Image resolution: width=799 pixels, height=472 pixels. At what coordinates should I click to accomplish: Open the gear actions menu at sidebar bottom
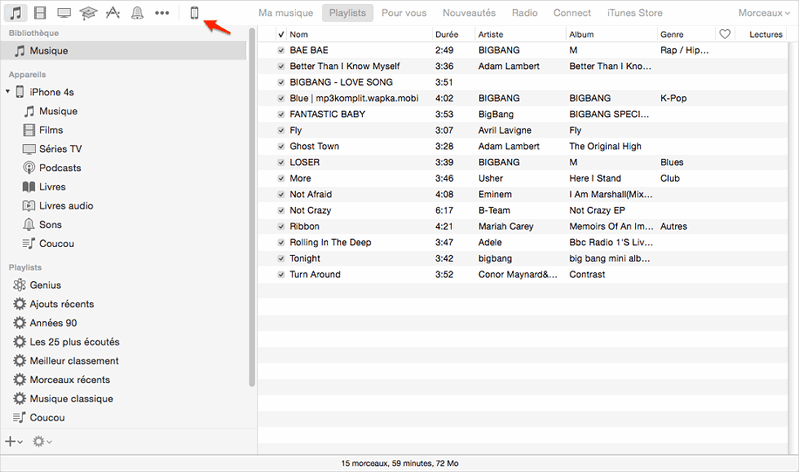42,441
